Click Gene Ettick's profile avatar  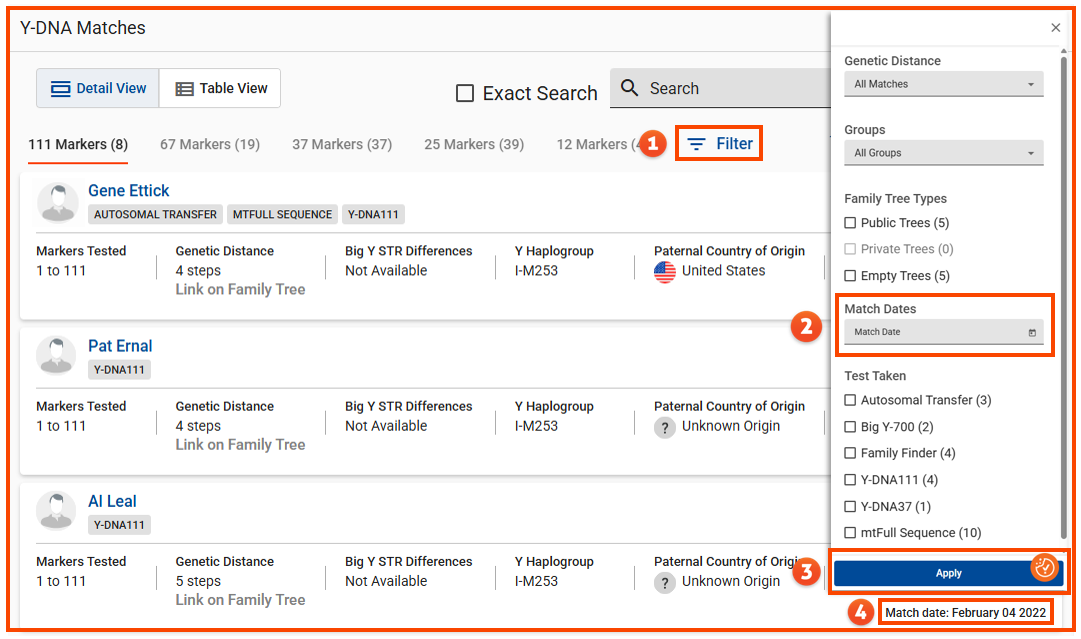(x=57, y=202)
